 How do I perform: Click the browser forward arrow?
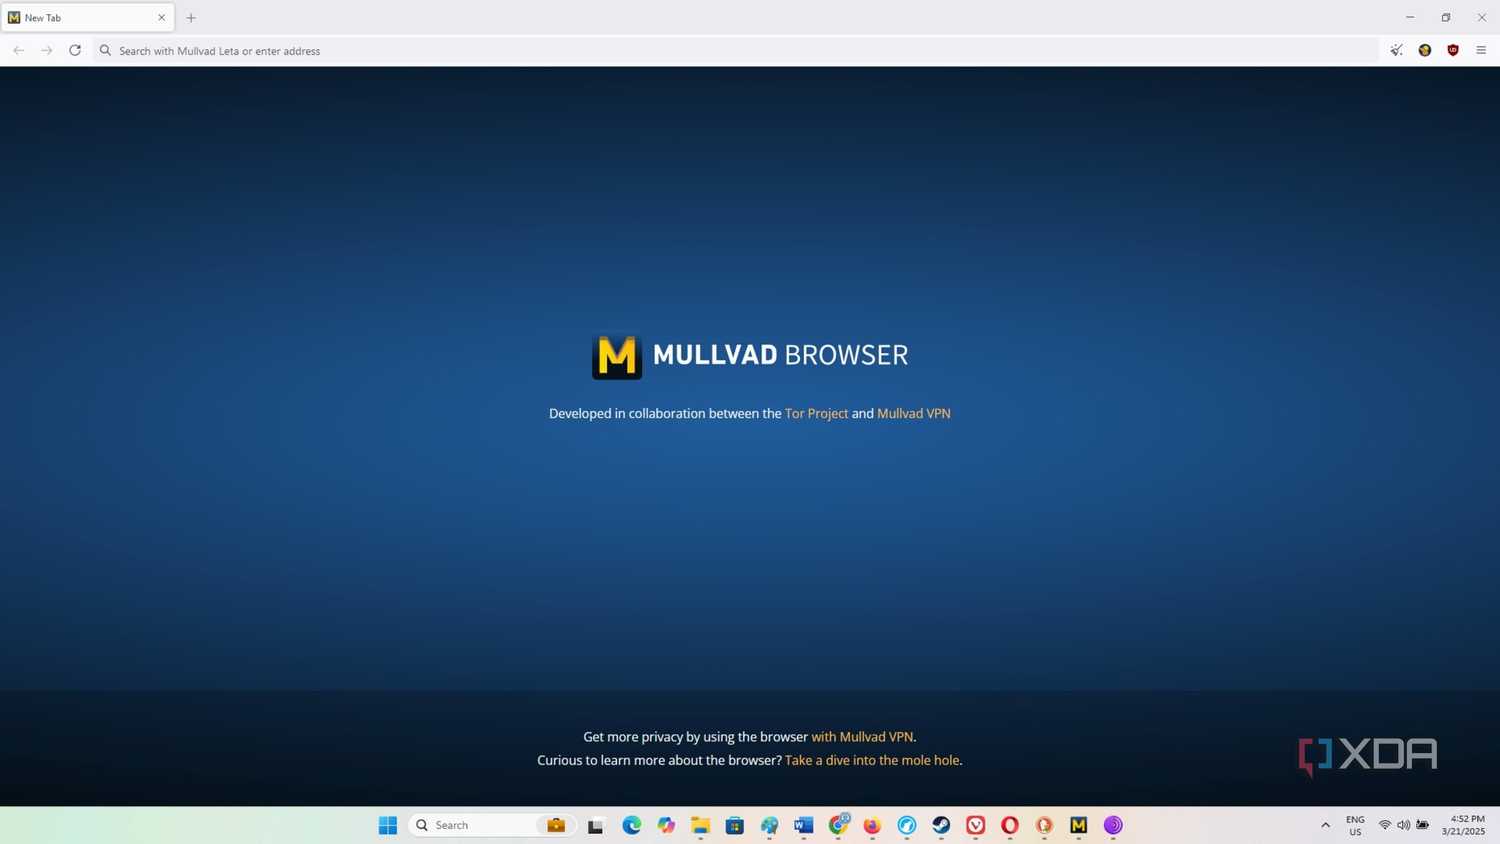pyautogui.click(x=46, y=50)
